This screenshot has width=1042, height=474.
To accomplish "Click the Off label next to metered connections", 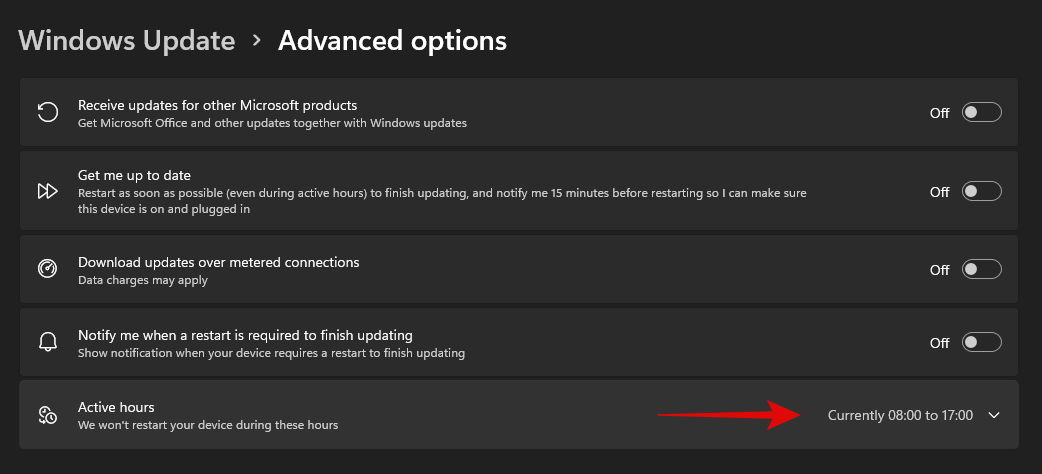I will coord(939,270).
